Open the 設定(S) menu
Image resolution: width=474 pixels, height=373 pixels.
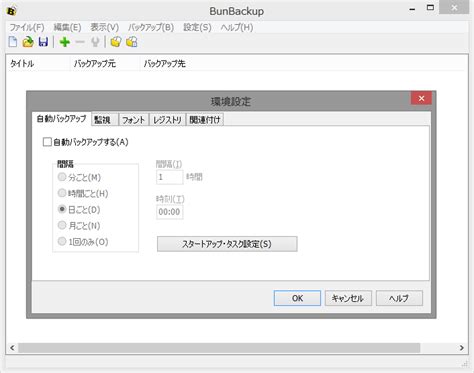point(197,27)
